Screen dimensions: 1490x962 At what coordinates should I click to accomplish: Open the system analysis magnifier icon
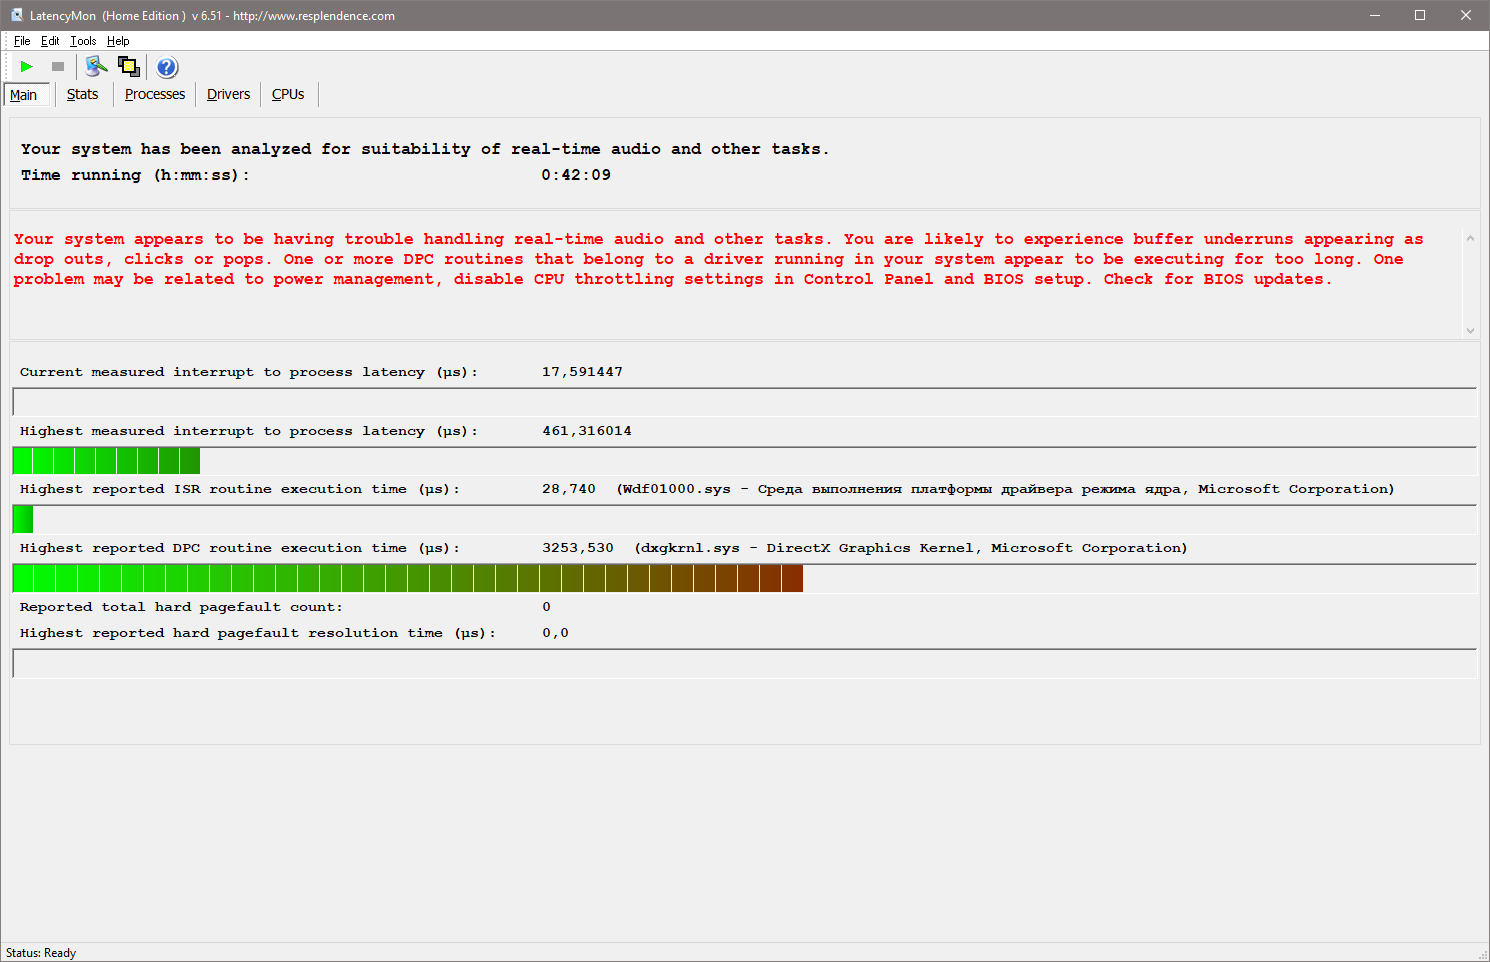tap(96, 67)
